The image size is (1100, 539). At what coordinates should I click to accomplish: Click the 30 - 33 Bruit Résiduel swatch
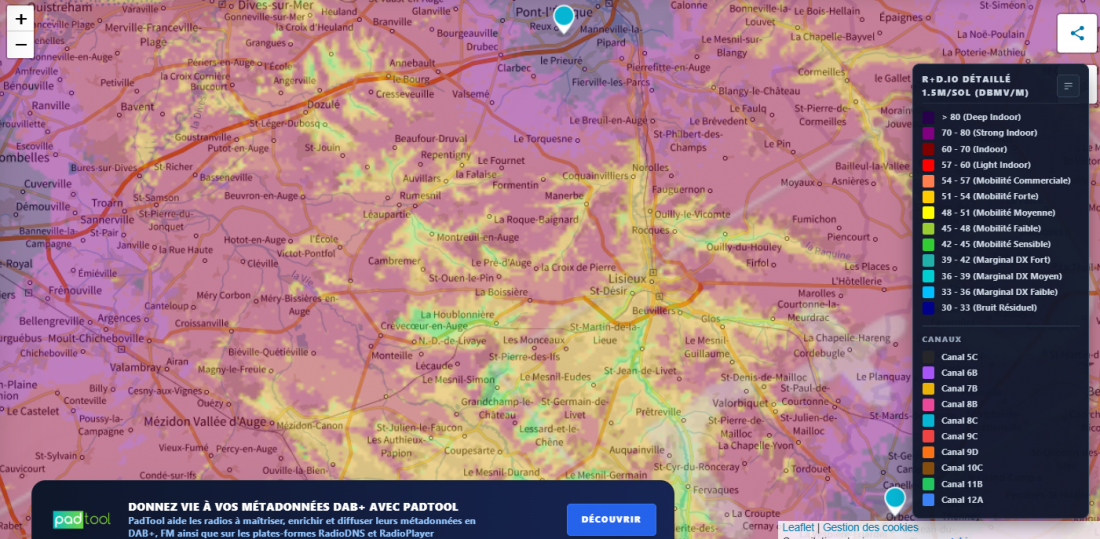[928, 307]
